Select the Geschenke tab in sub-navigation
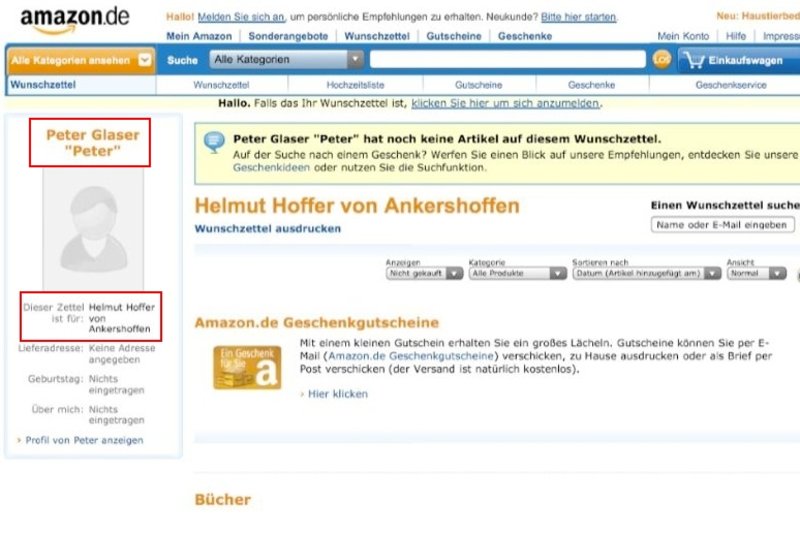This screenshot has height=534, width=800. pos(591,85)
